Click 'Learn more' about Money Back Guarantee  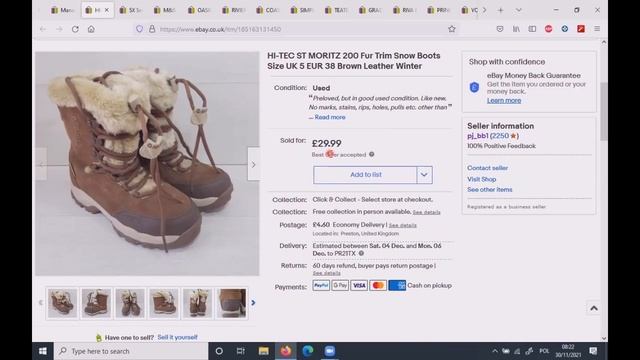point(504,100)
